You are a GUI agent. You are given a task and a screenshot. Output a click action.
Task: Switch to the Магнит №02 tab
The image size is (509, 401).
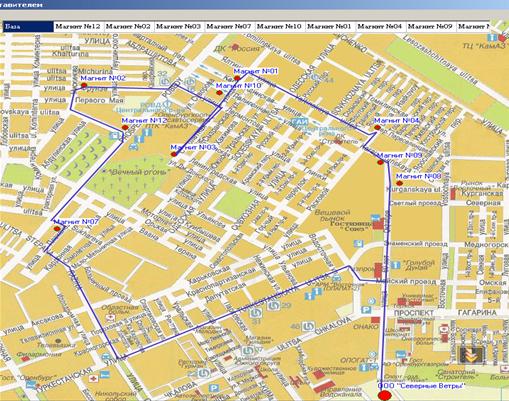click(x=129, y=27)
